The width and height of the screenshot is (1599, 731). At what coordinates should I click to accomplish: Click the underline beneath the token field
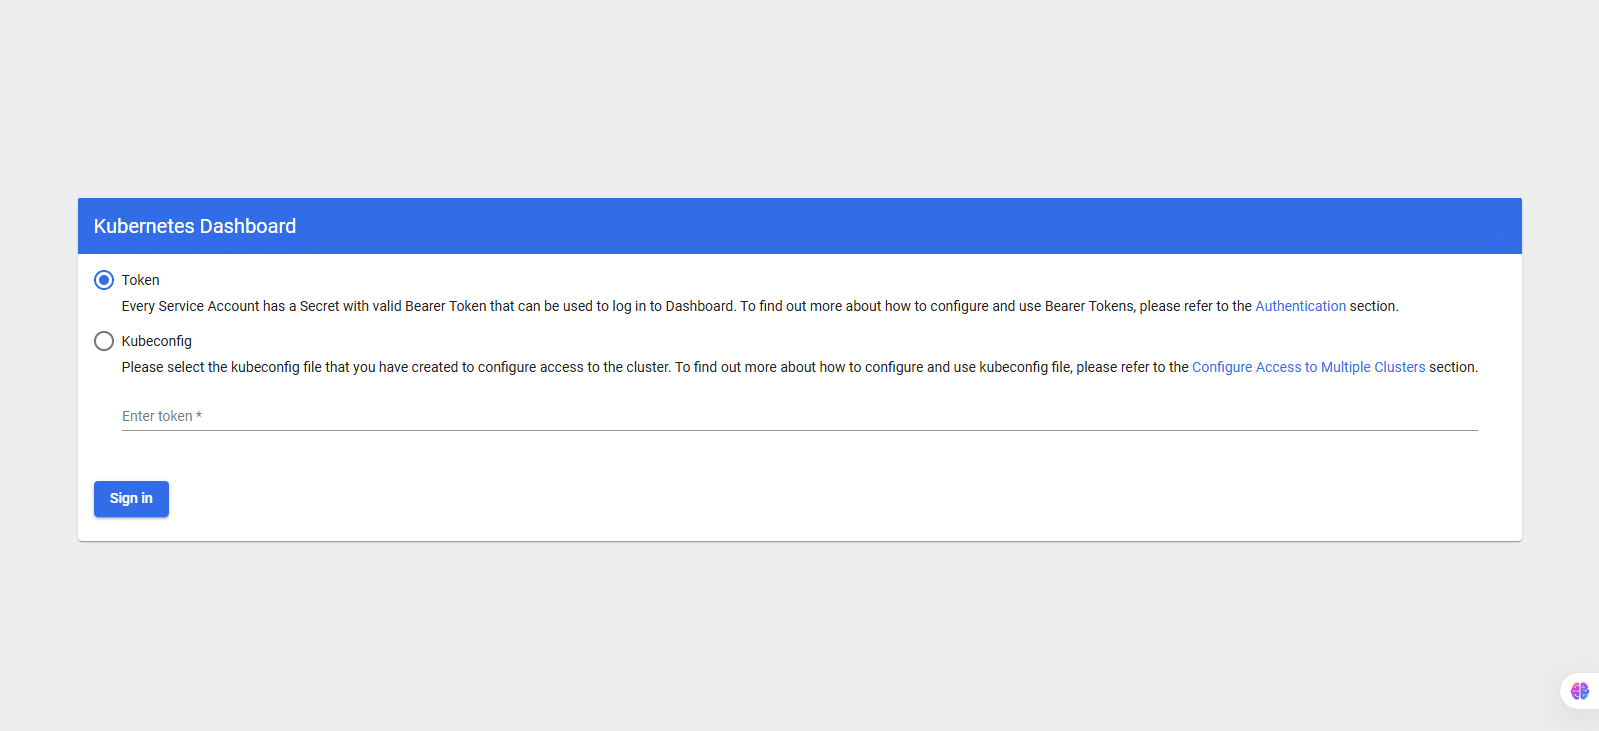pos(800,430)
